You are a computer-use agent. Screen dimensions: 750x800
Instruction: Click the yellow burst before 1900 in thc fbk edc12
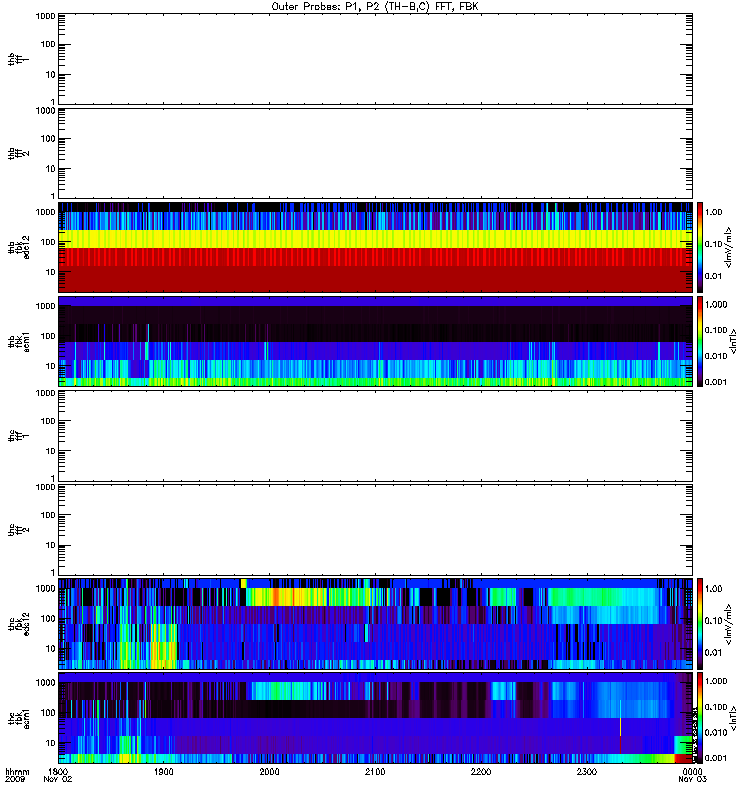163,645
